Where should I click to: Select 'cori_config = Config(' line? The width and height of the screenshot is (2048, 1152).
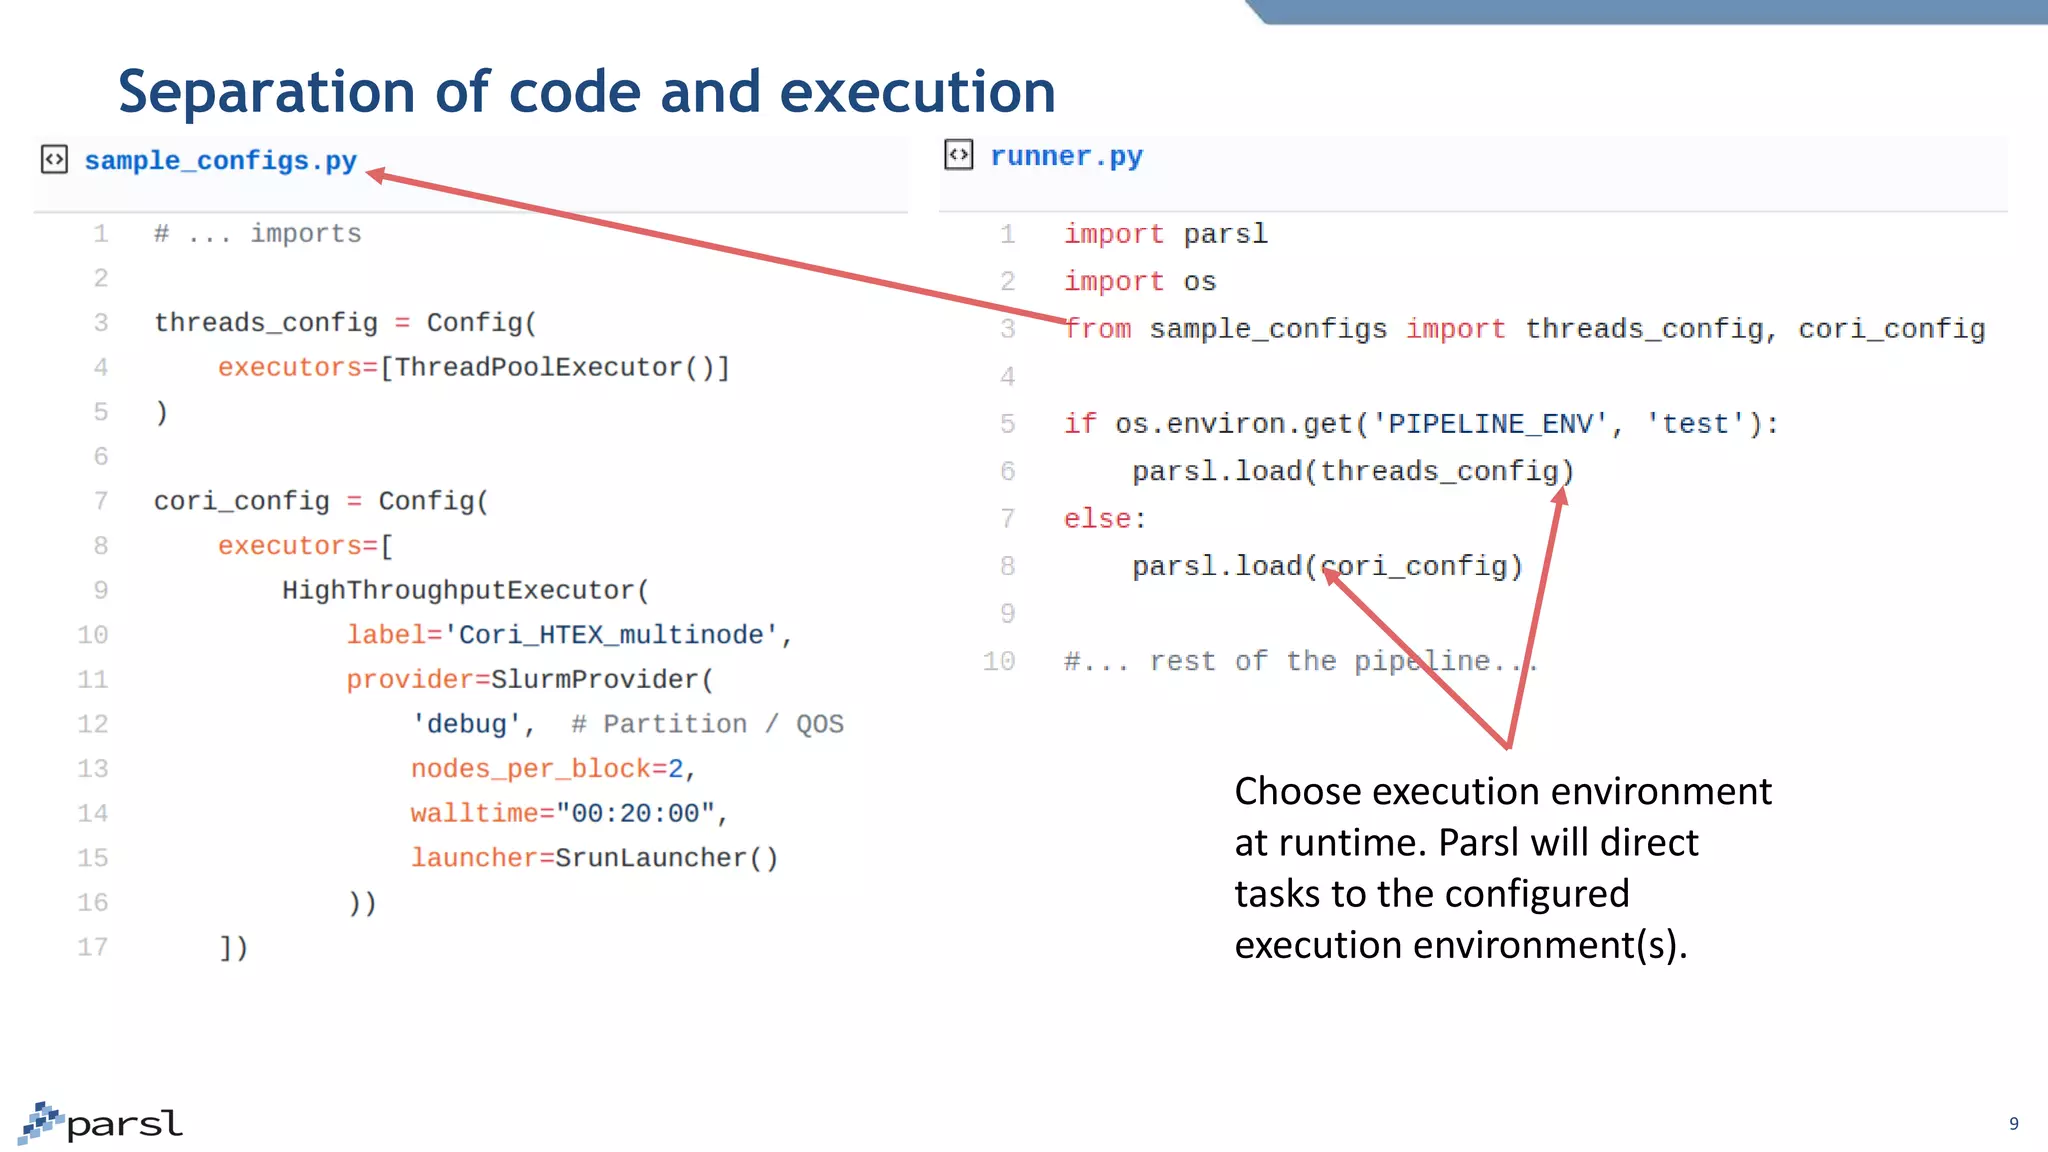[x=321, y=501]
